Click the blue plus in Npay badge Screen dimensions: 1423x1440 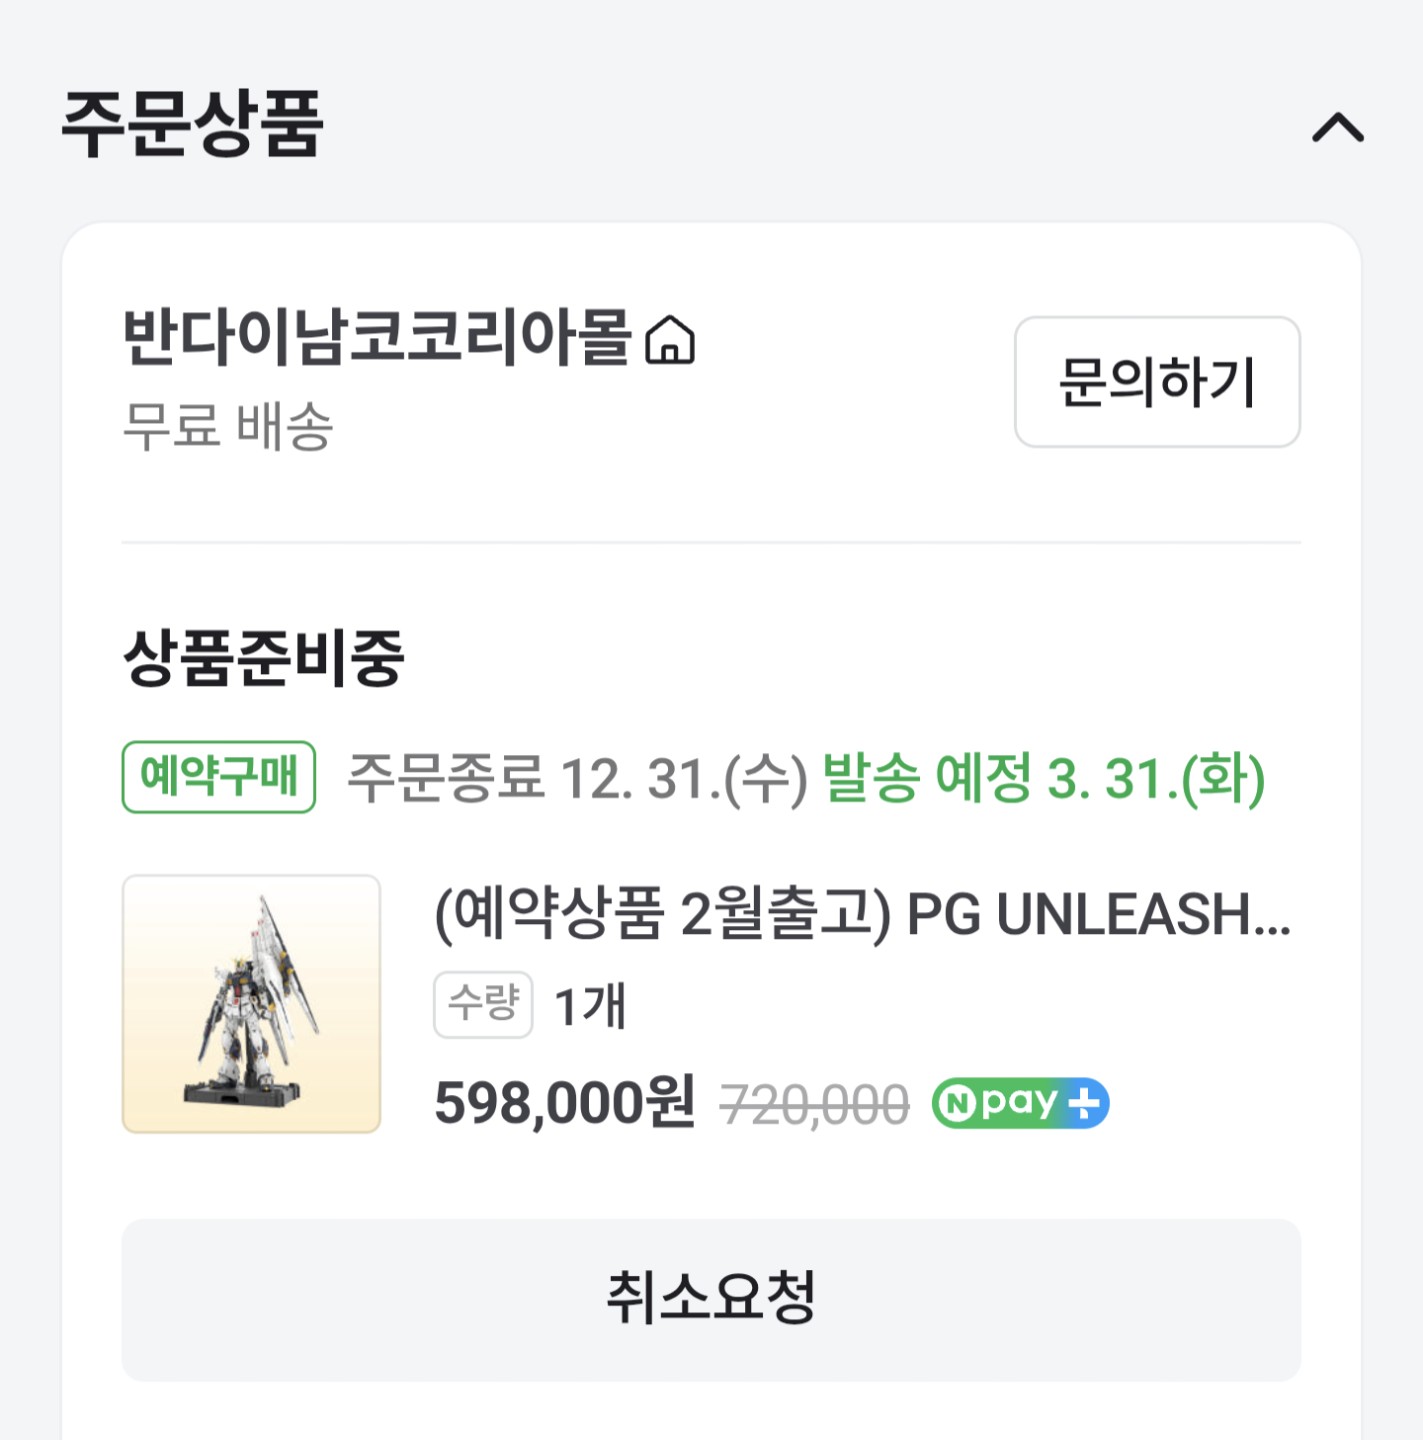[1084, 1103]
